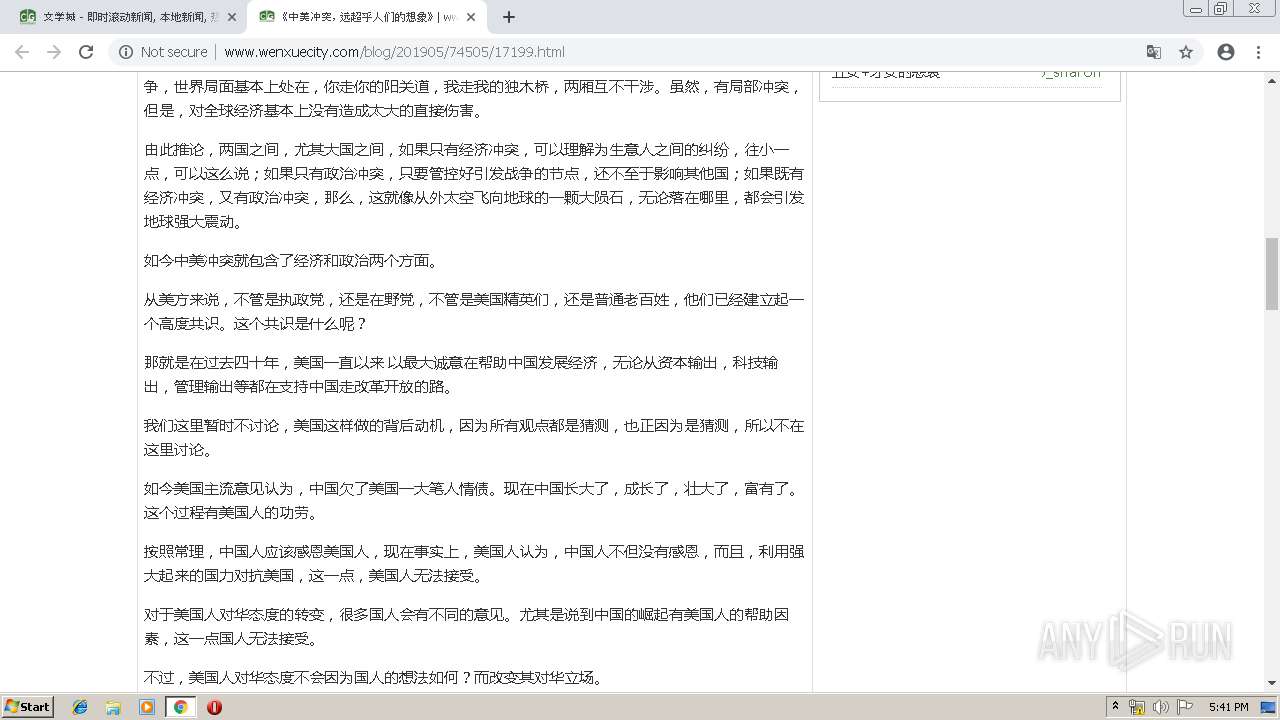Click the paragraph starting 由此推论
The image size is (1280, 720).
coord(474,186)
